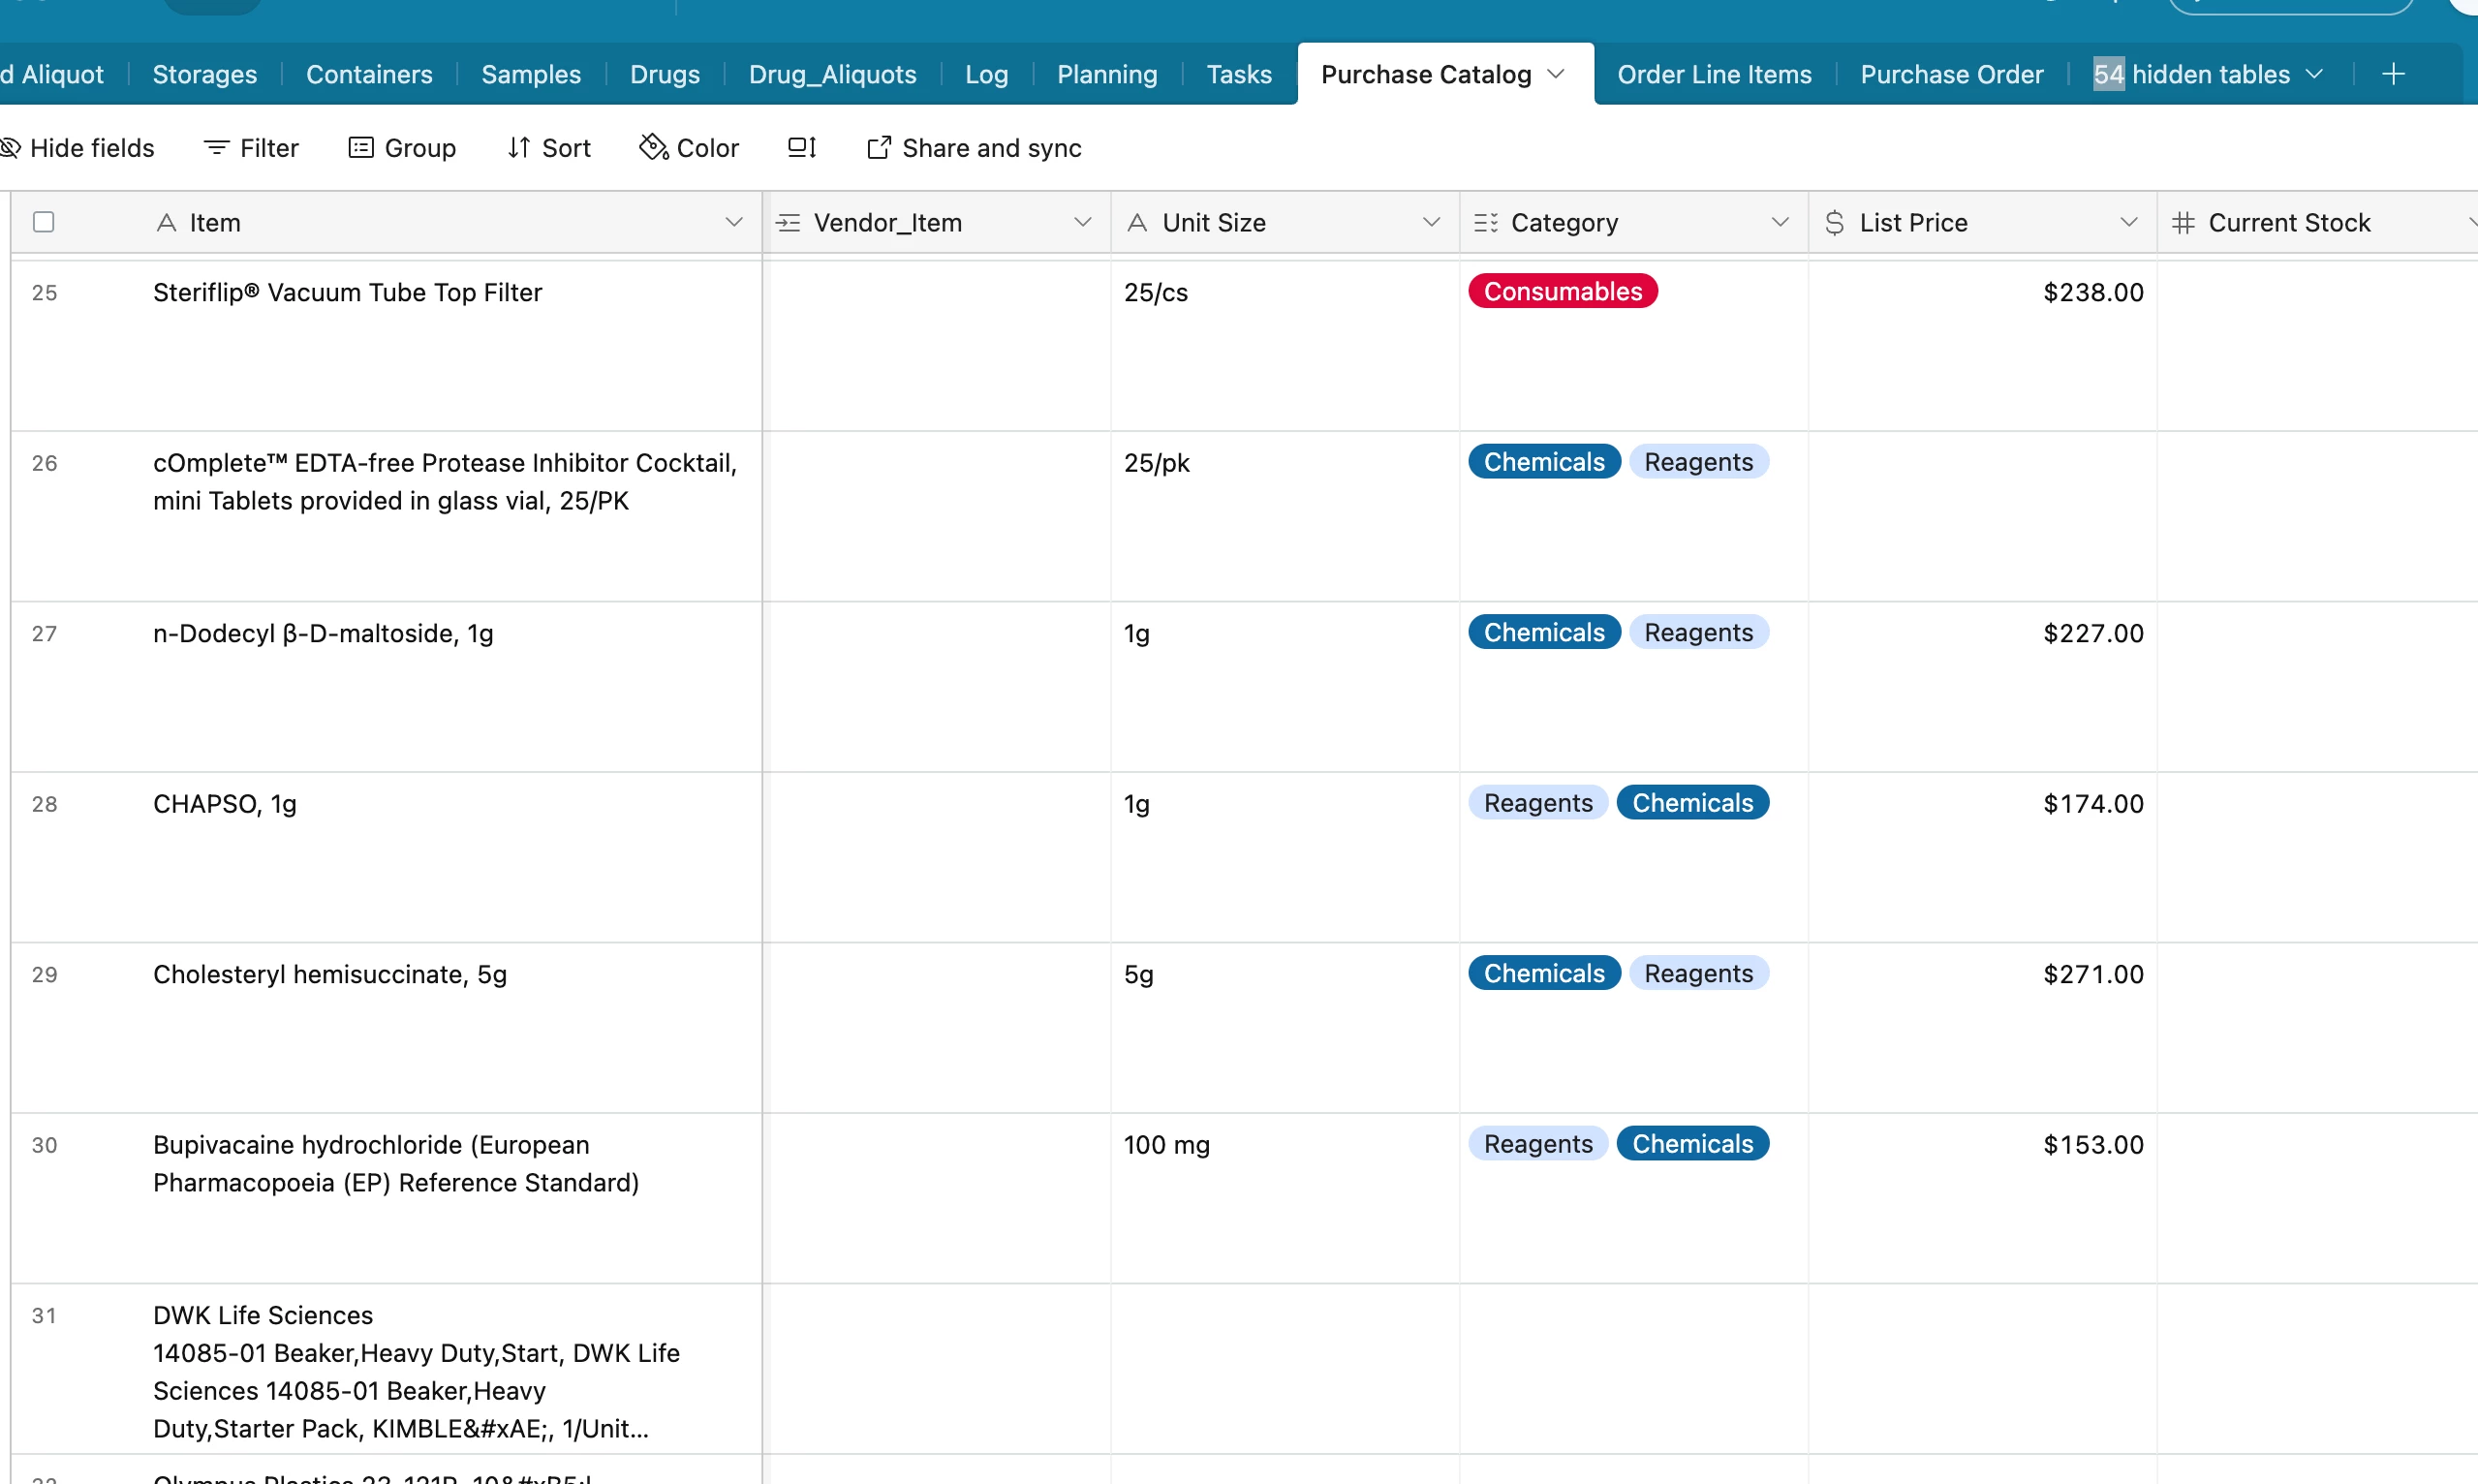Screen dimensions: 2478x1484
Task: Click the Category multi-select field icon
Action: pos(1485,222)
